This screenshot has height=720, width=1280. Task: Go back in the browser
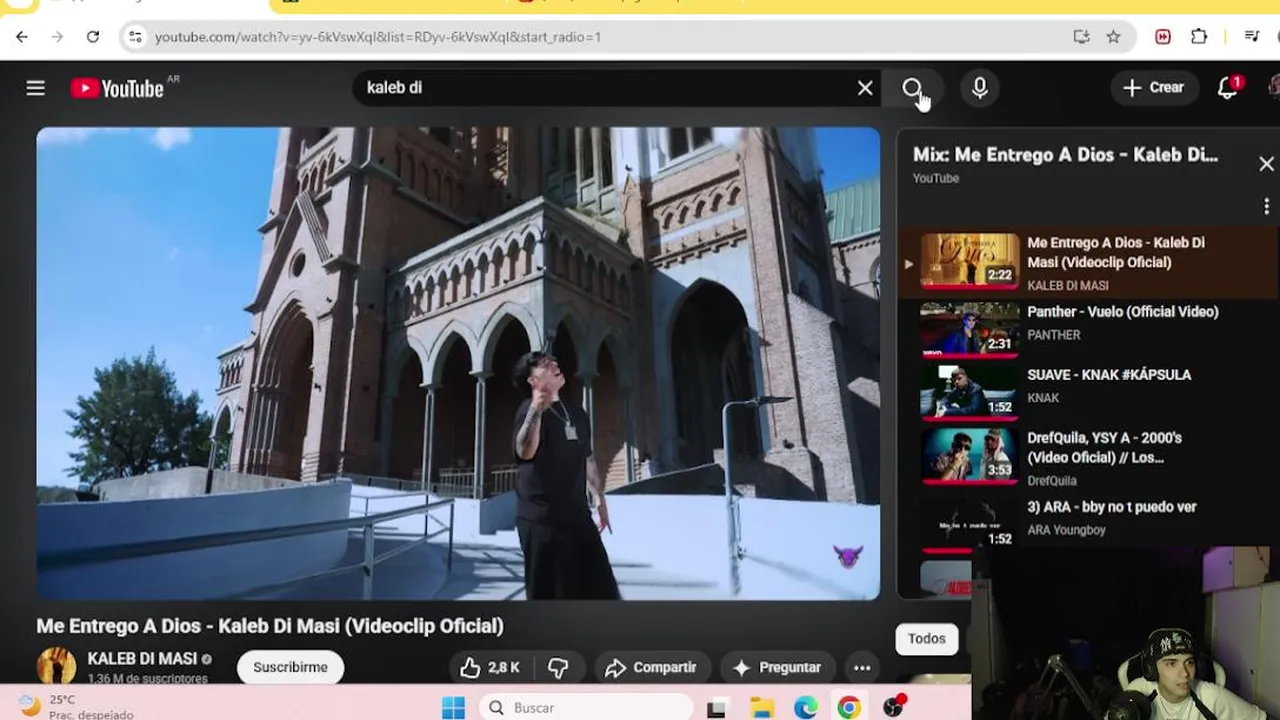(x=22, y=37)
